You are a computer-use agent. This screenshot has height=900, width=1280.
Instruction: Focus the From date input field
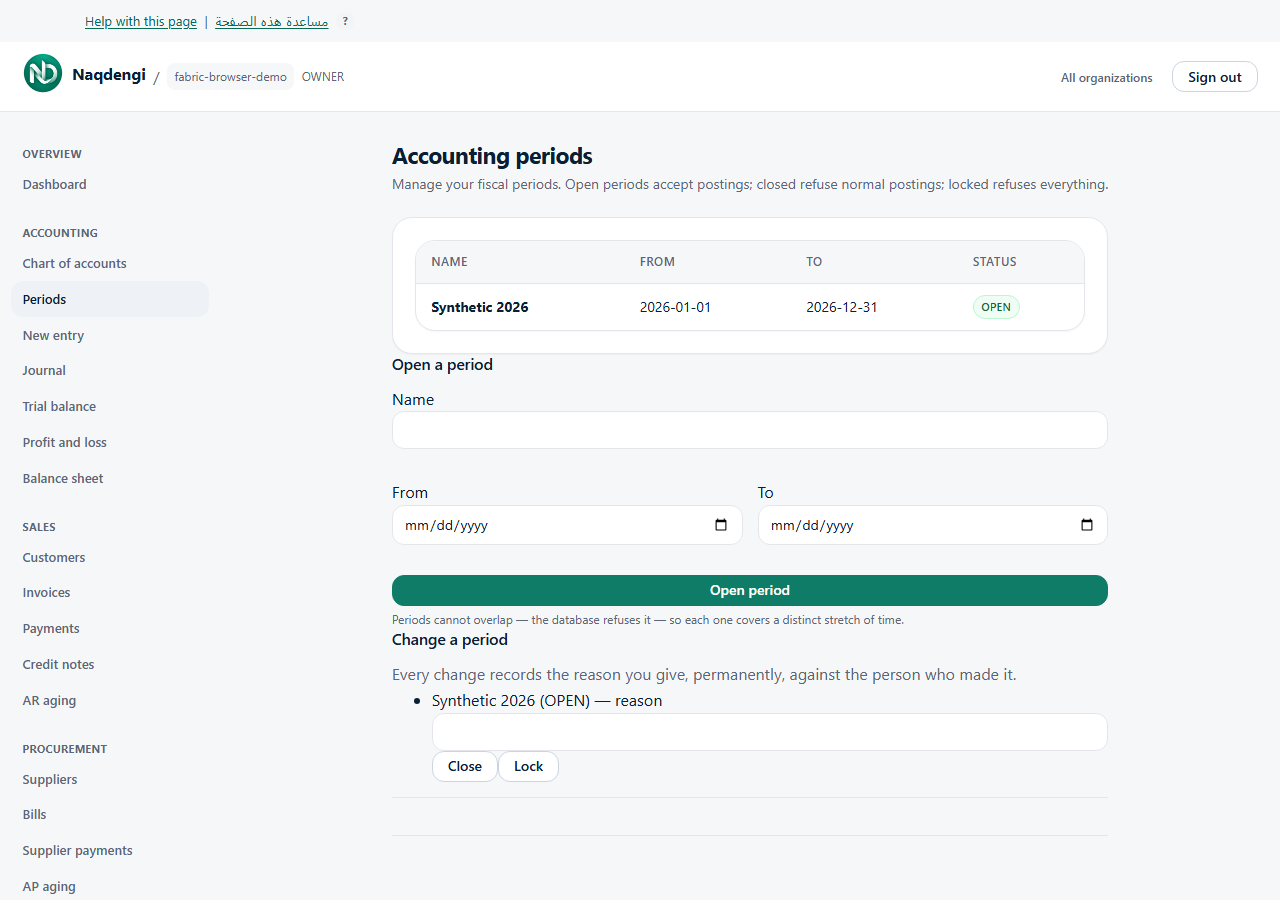(567, 525)
